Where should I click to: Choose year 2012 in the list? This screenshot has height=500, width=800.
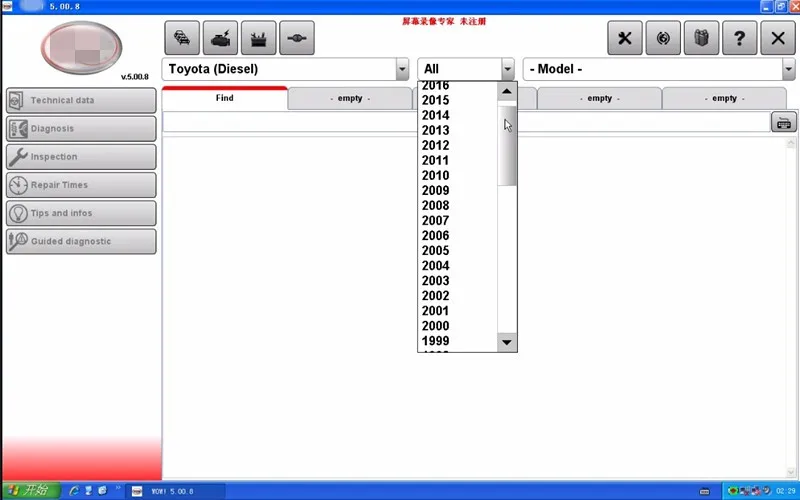pos(435,145)
